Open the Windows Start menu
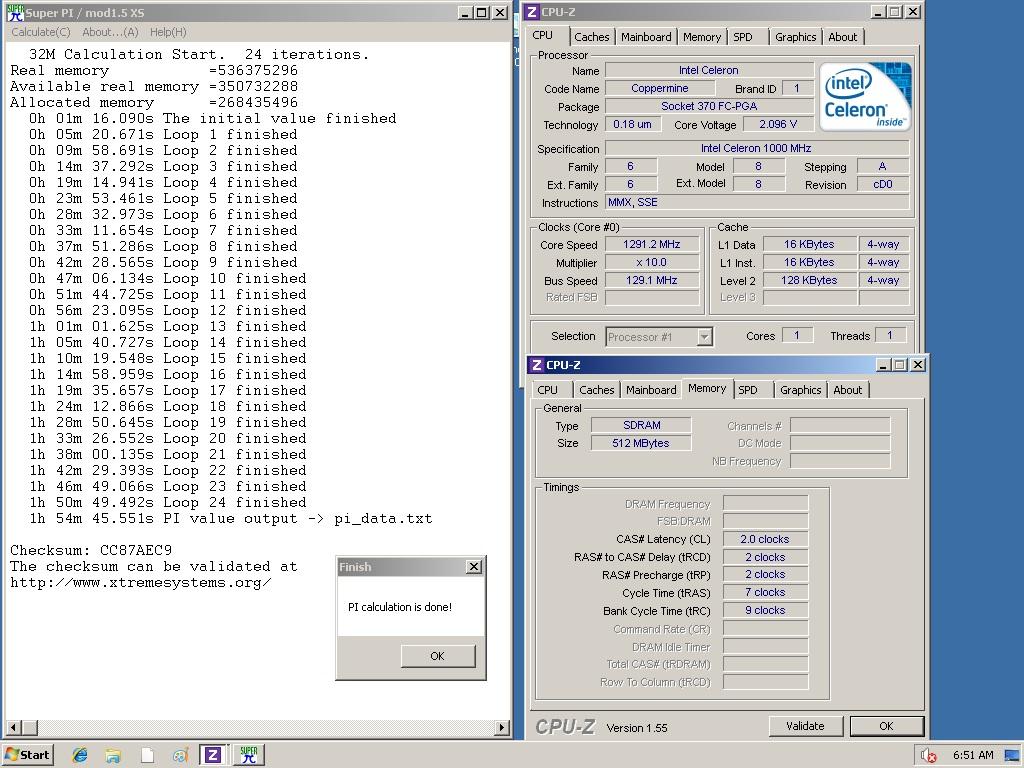 [x=28, y=755]
